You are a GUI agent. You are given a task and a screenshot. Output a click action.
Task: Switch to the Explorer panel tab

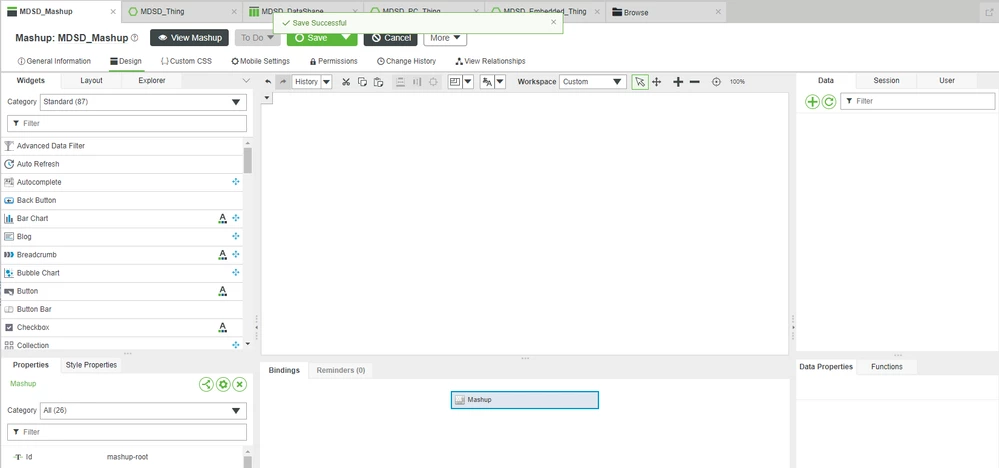click(152, 81)
